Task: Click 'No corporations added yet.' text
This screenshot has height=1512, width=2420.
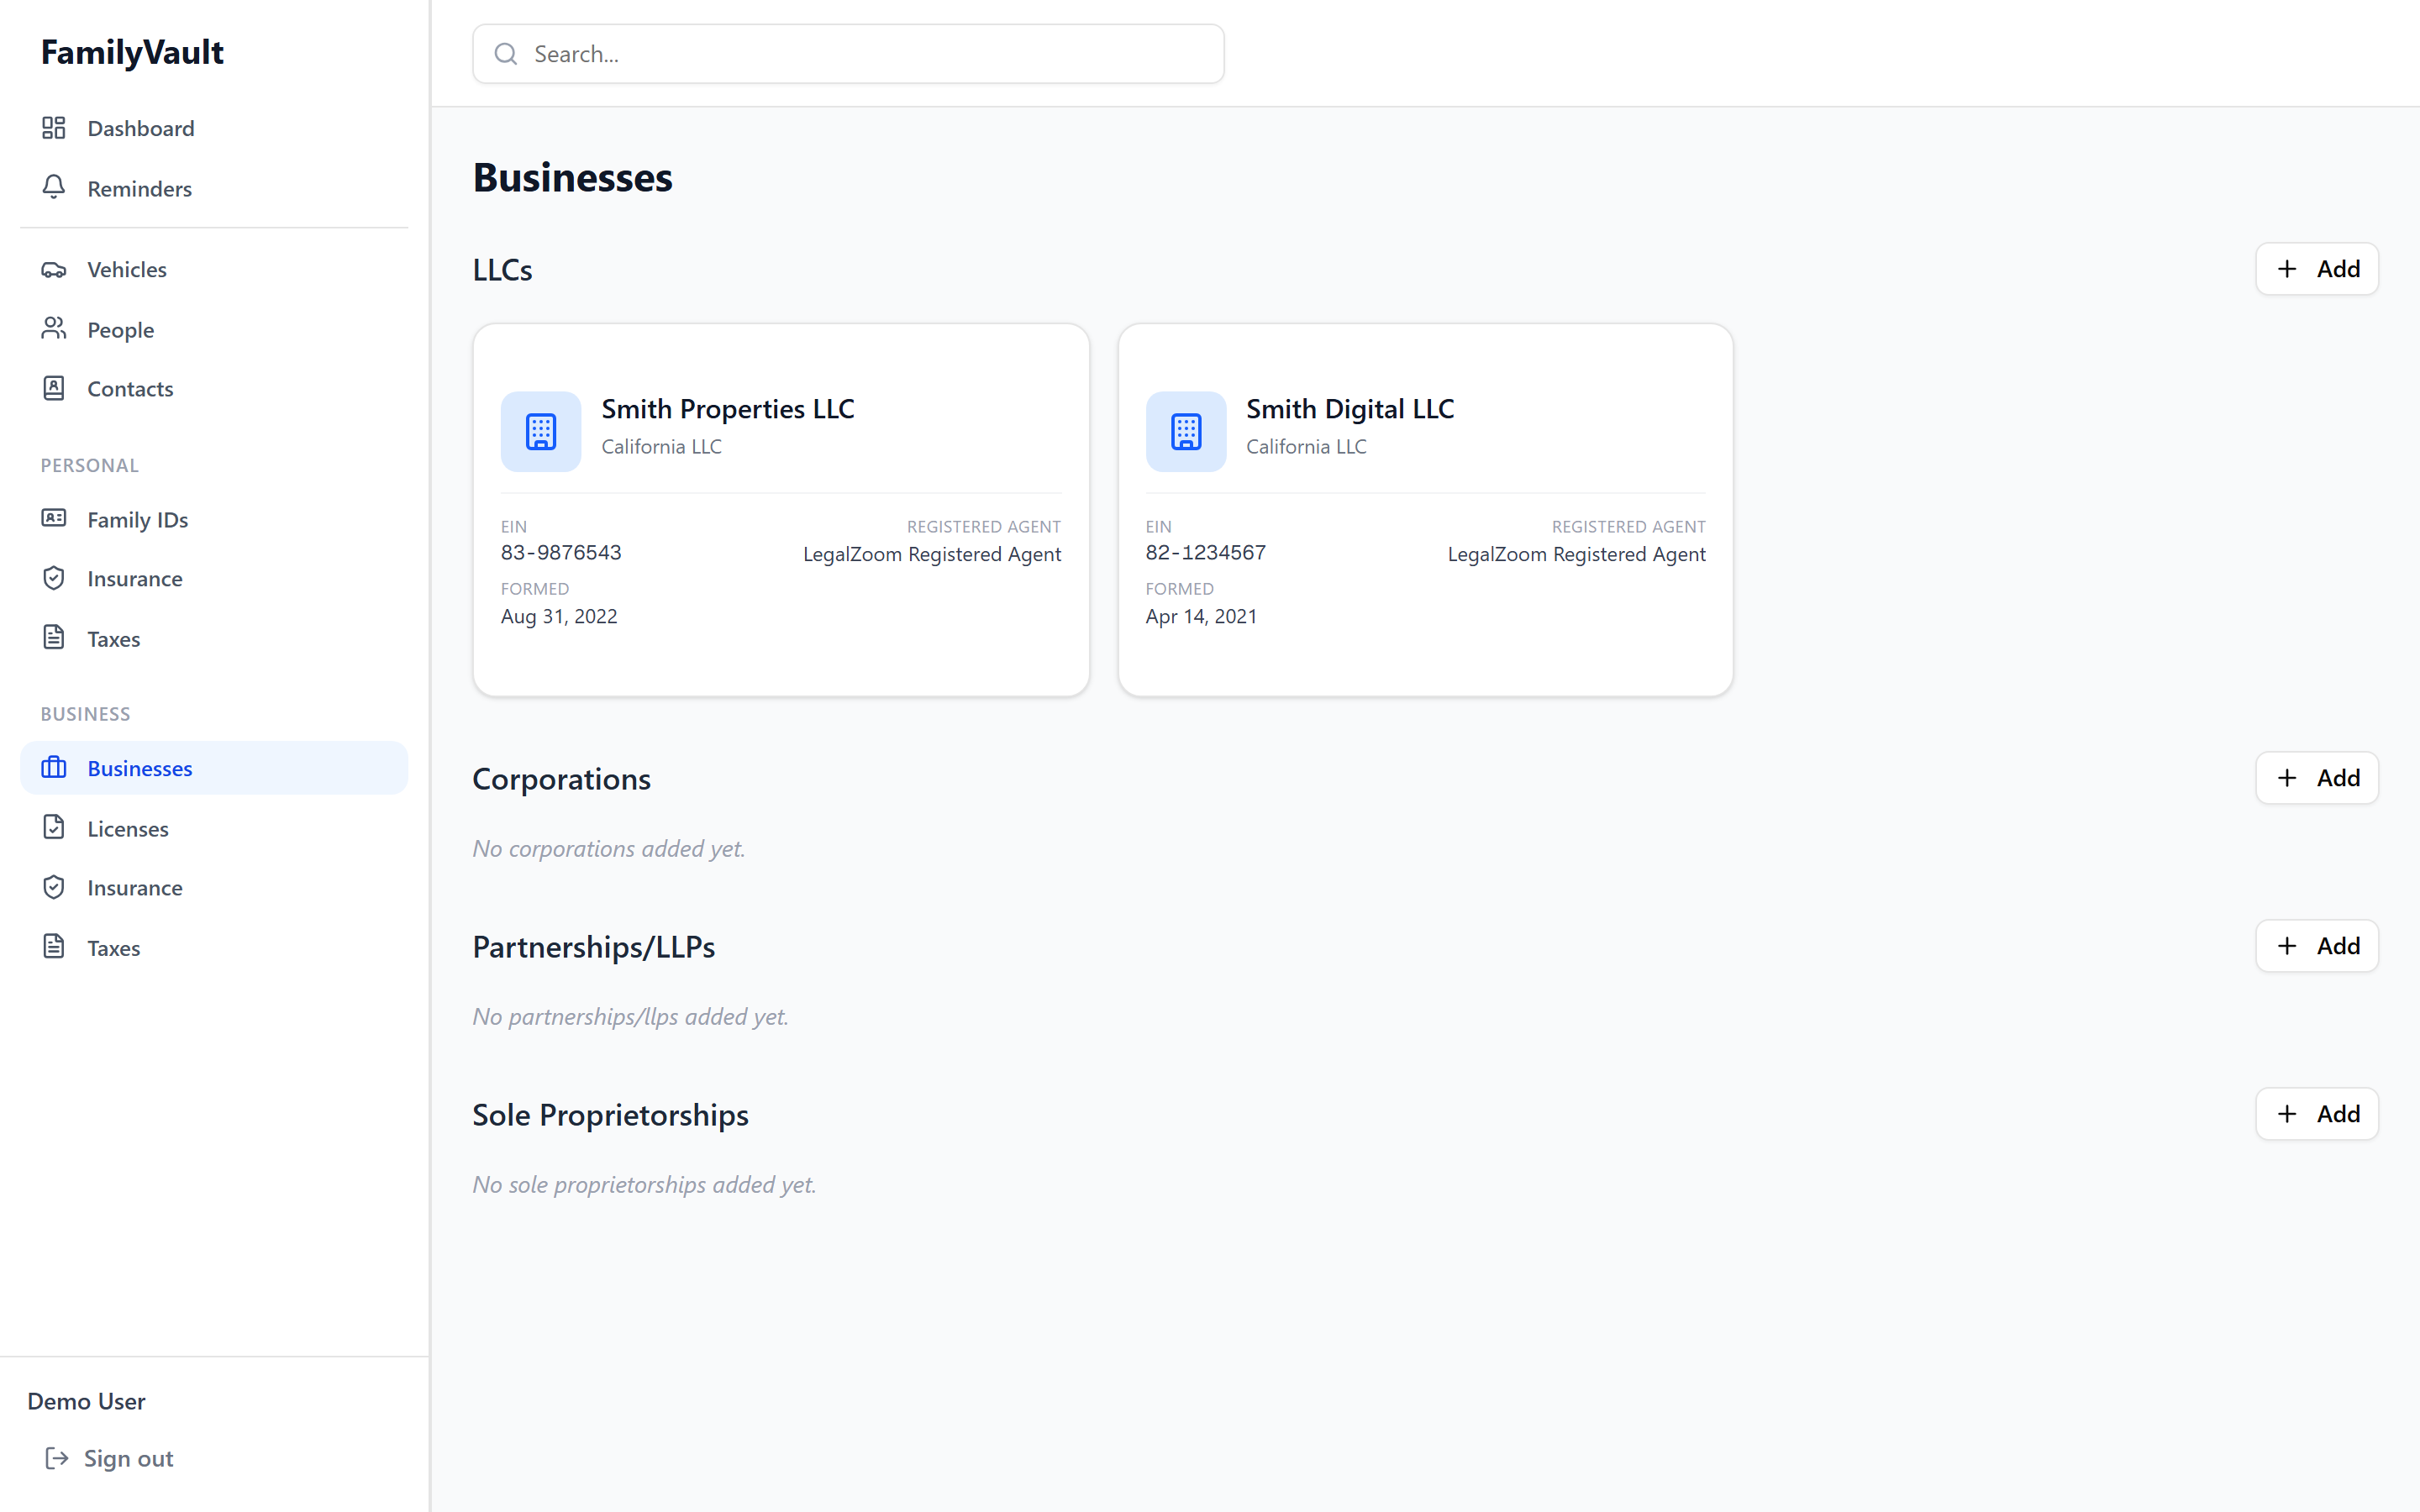Action: (x=609, y=848)
